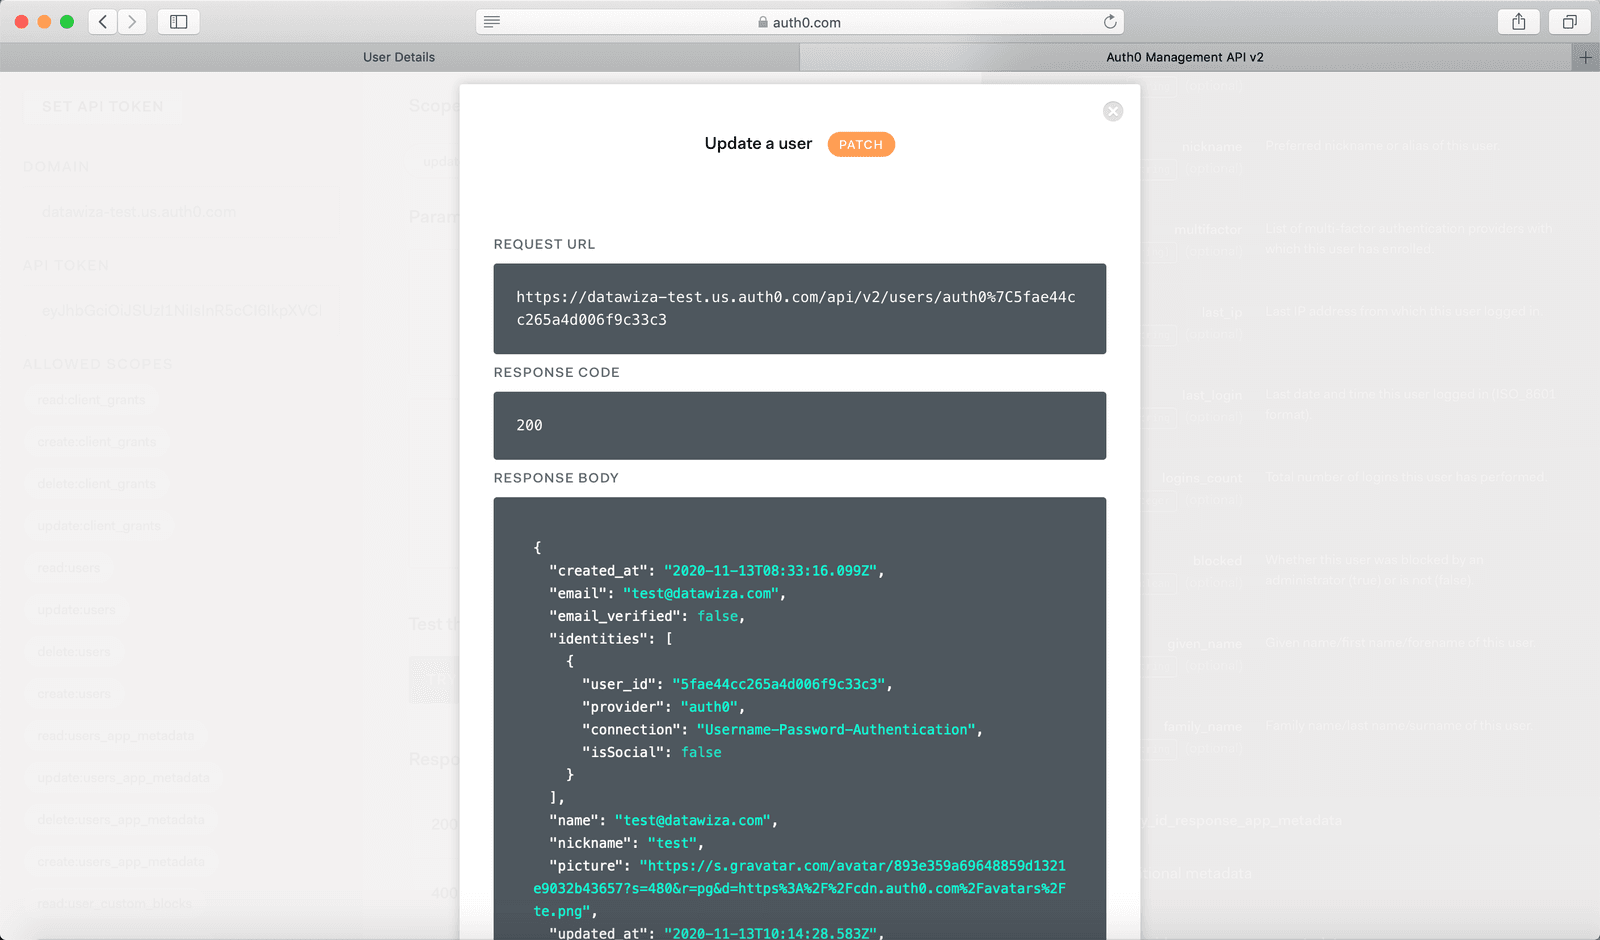Click the ALLOWED SCOPES heading

(98, 364)
